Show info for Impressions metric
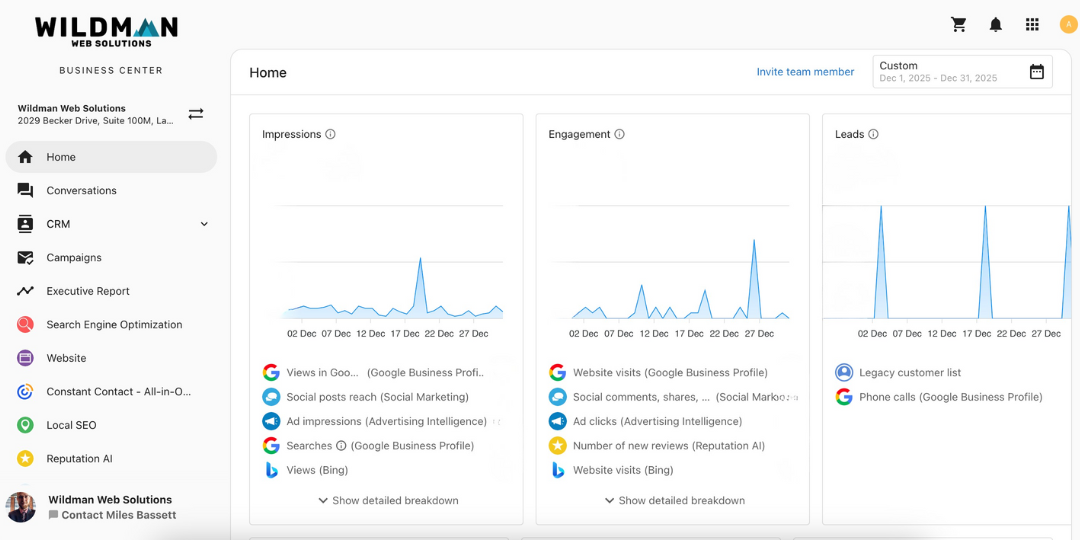 coord(330,134)
